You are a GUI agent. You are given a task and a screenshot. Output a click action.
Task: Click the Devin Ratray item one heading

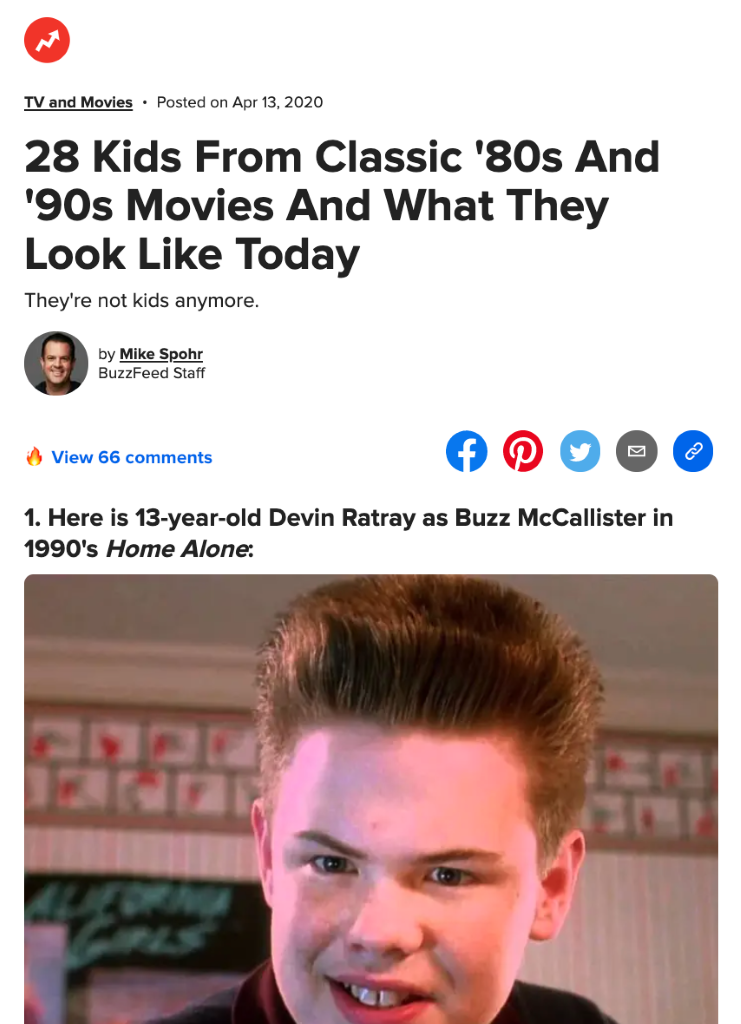coord(349,533)
